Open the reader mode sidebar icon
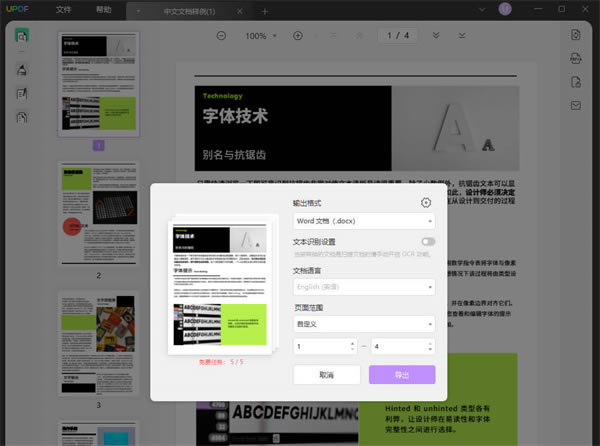This screenshot has height=446, width=600. [22, 36]
